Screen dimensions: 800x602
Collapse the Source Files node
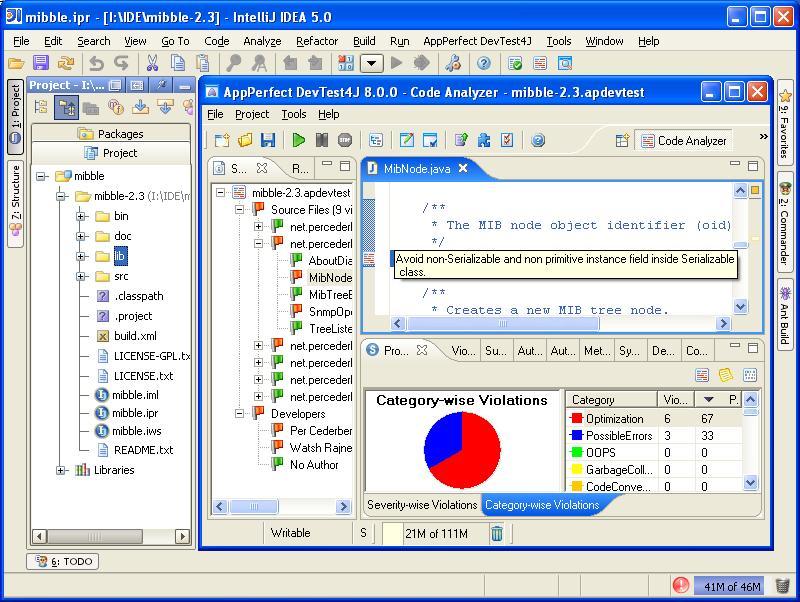point(239,210)
